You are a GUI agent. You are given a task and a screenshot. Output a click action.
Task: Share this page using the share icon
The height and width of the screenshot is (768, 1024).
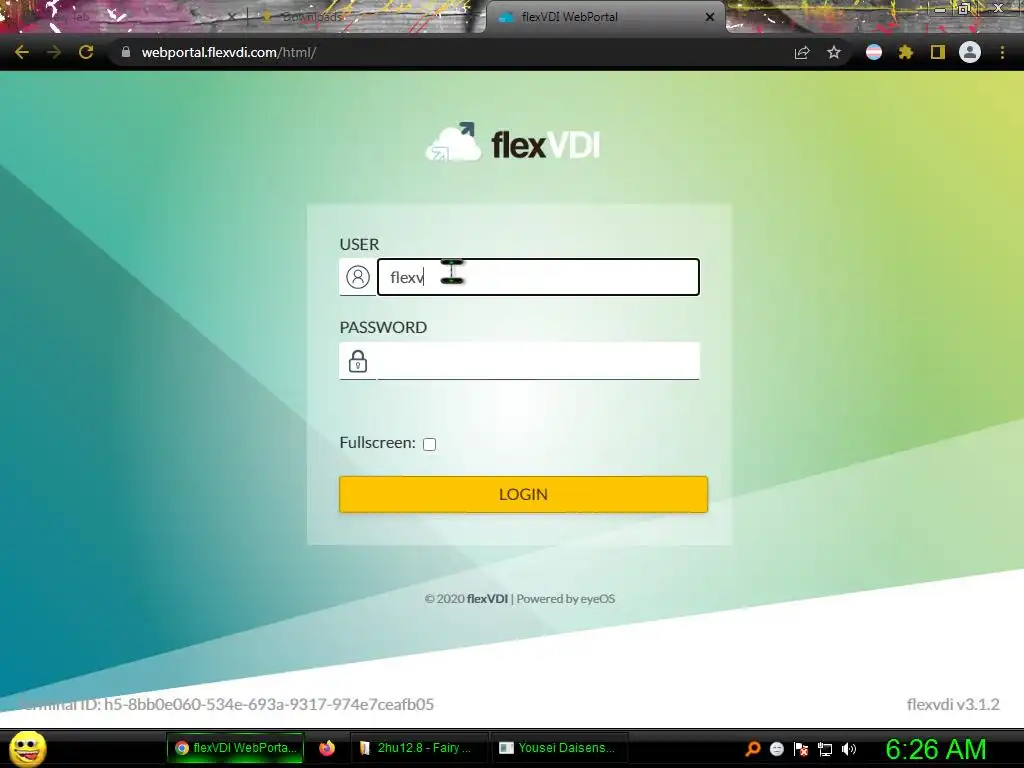click(x=802, y=52)
